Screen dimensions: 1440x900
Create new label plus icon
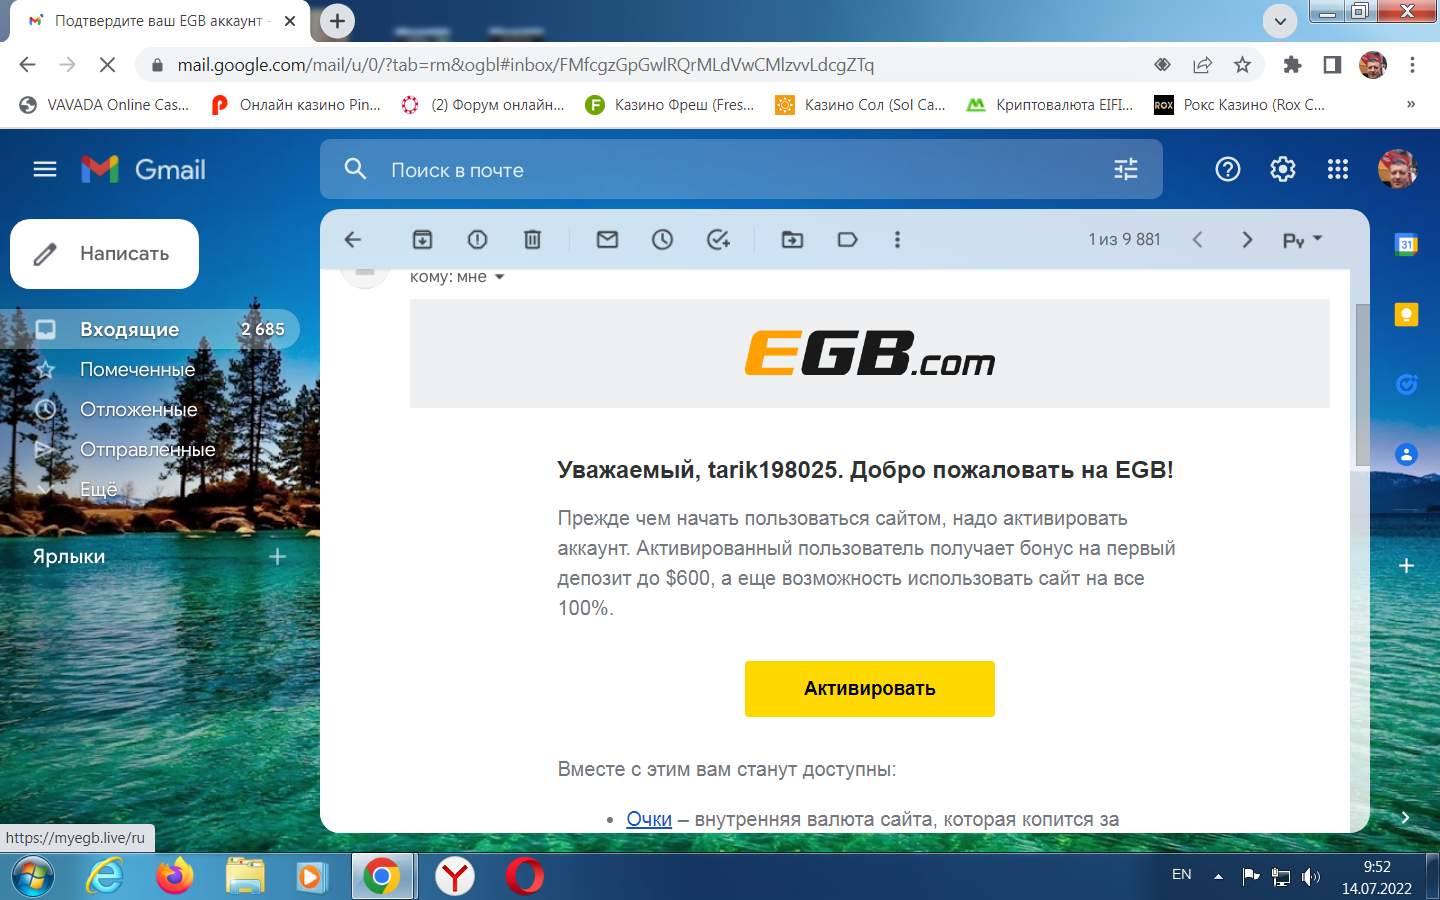278,556
